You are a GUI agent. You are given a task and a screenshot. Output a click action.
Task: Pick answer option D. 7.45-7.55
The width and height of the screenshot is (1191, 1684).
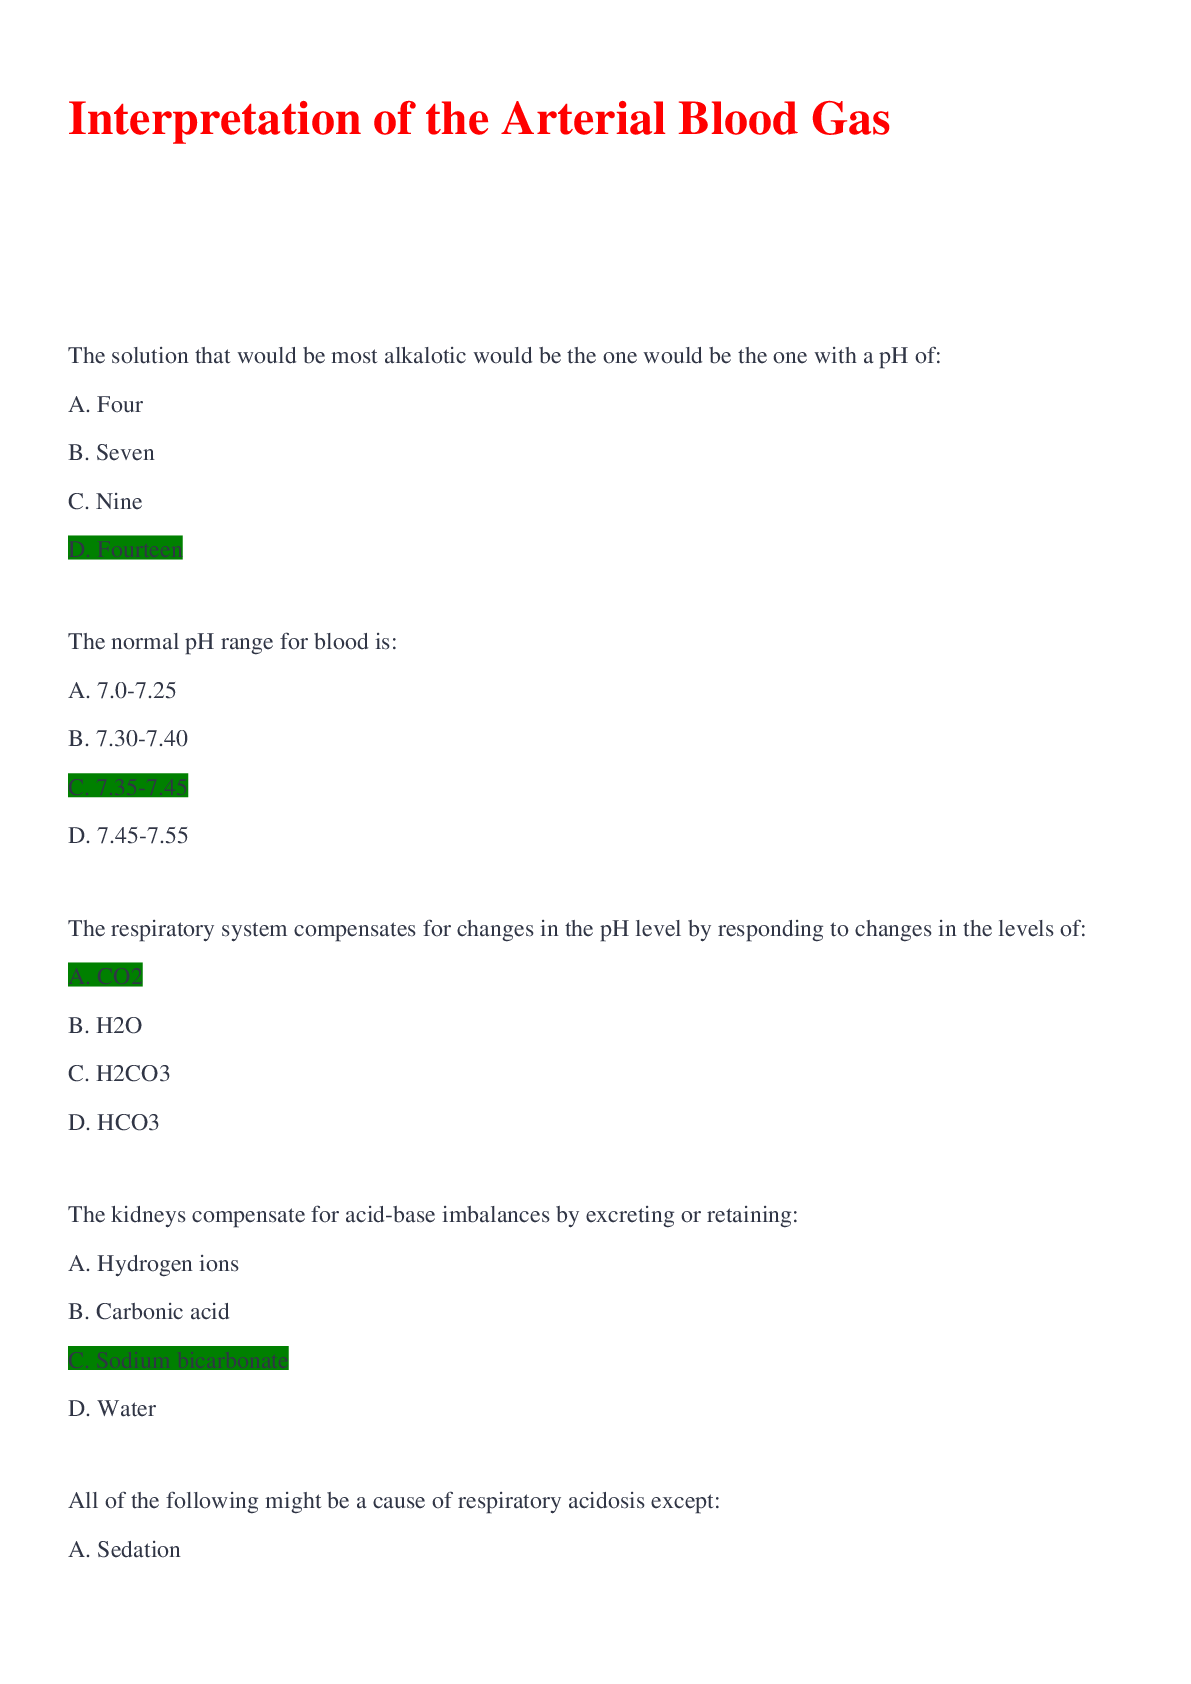[x=128, y=836]
